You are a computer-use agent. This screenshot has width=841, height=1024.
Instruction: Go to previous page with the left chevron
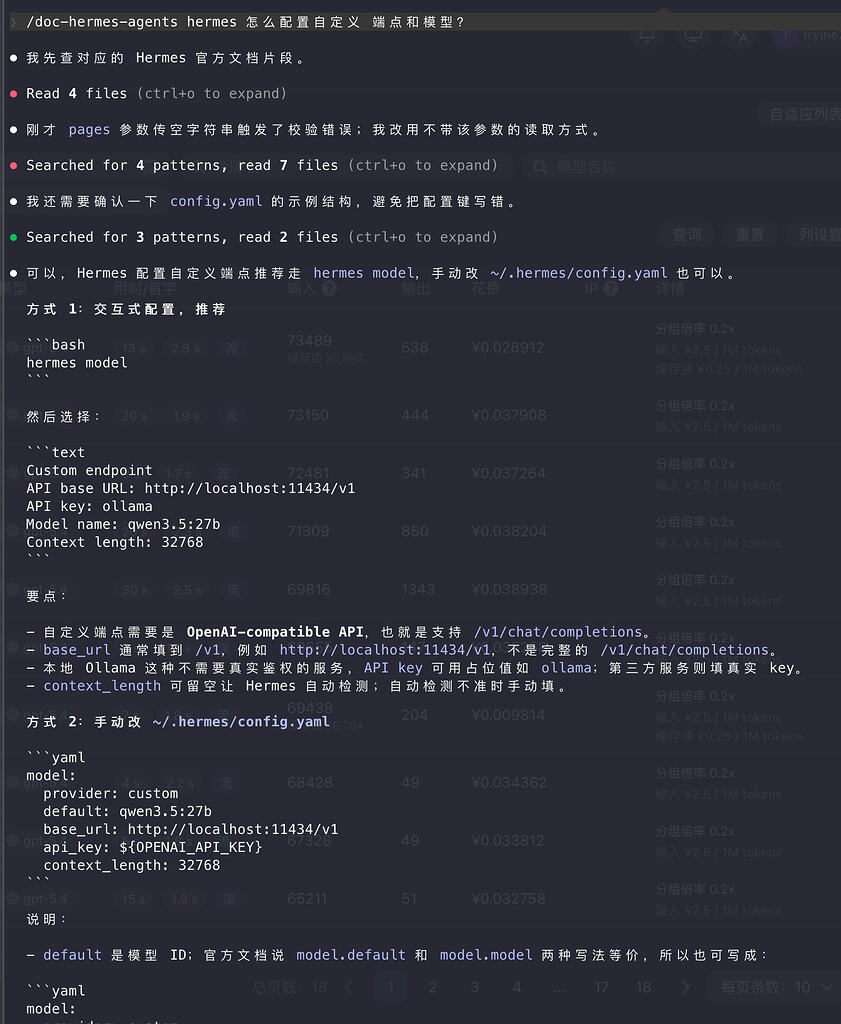point(348,987)
